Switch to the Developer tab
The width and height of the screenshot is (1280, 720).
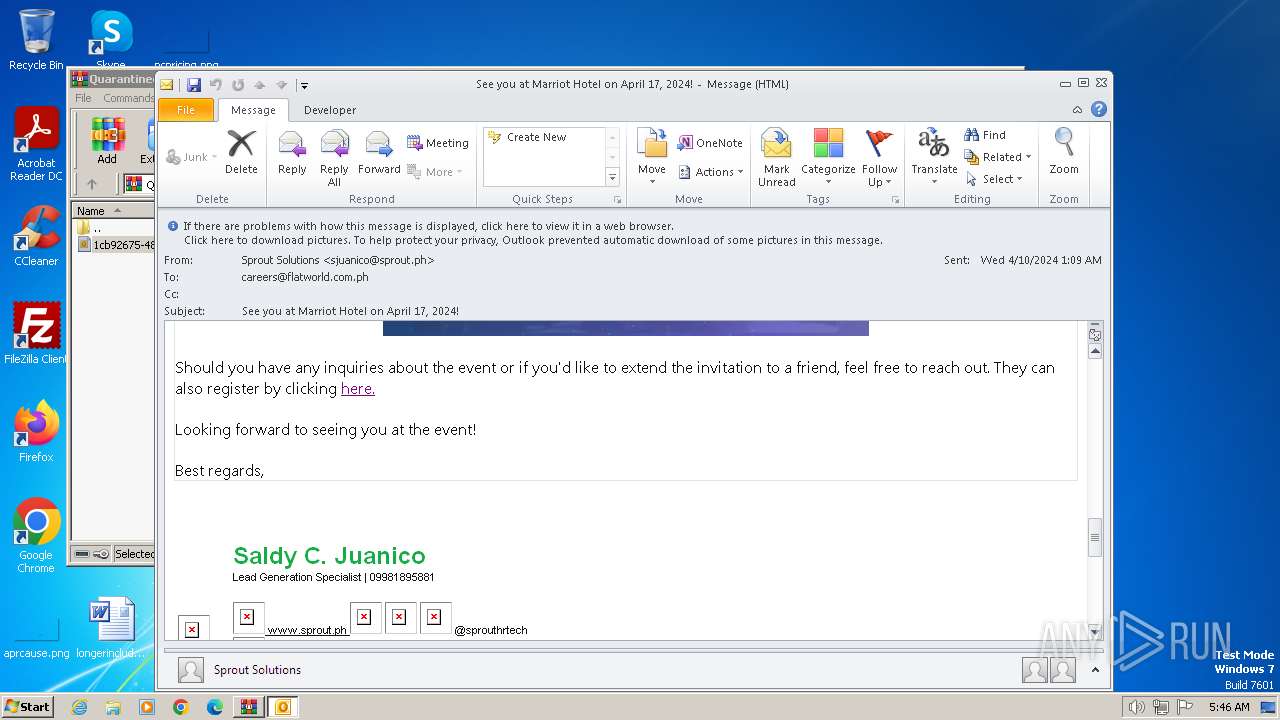point(330,110)
